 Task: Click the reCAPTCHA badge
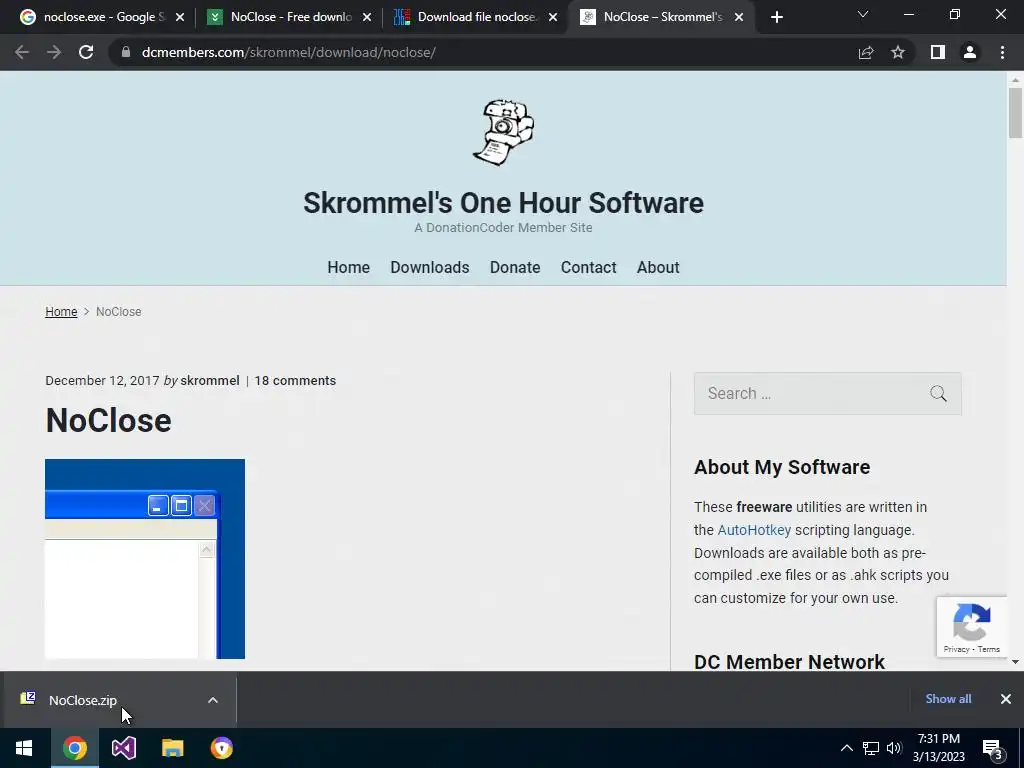point(972,626)
